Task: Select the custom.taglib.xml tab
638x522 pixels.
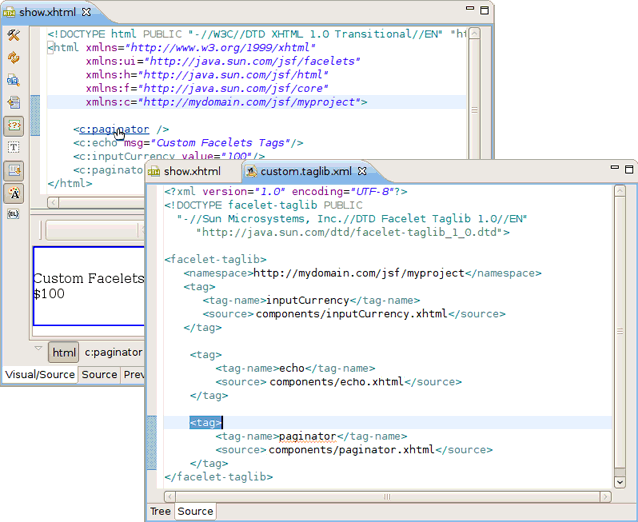Action: click(x=306, y=171)
